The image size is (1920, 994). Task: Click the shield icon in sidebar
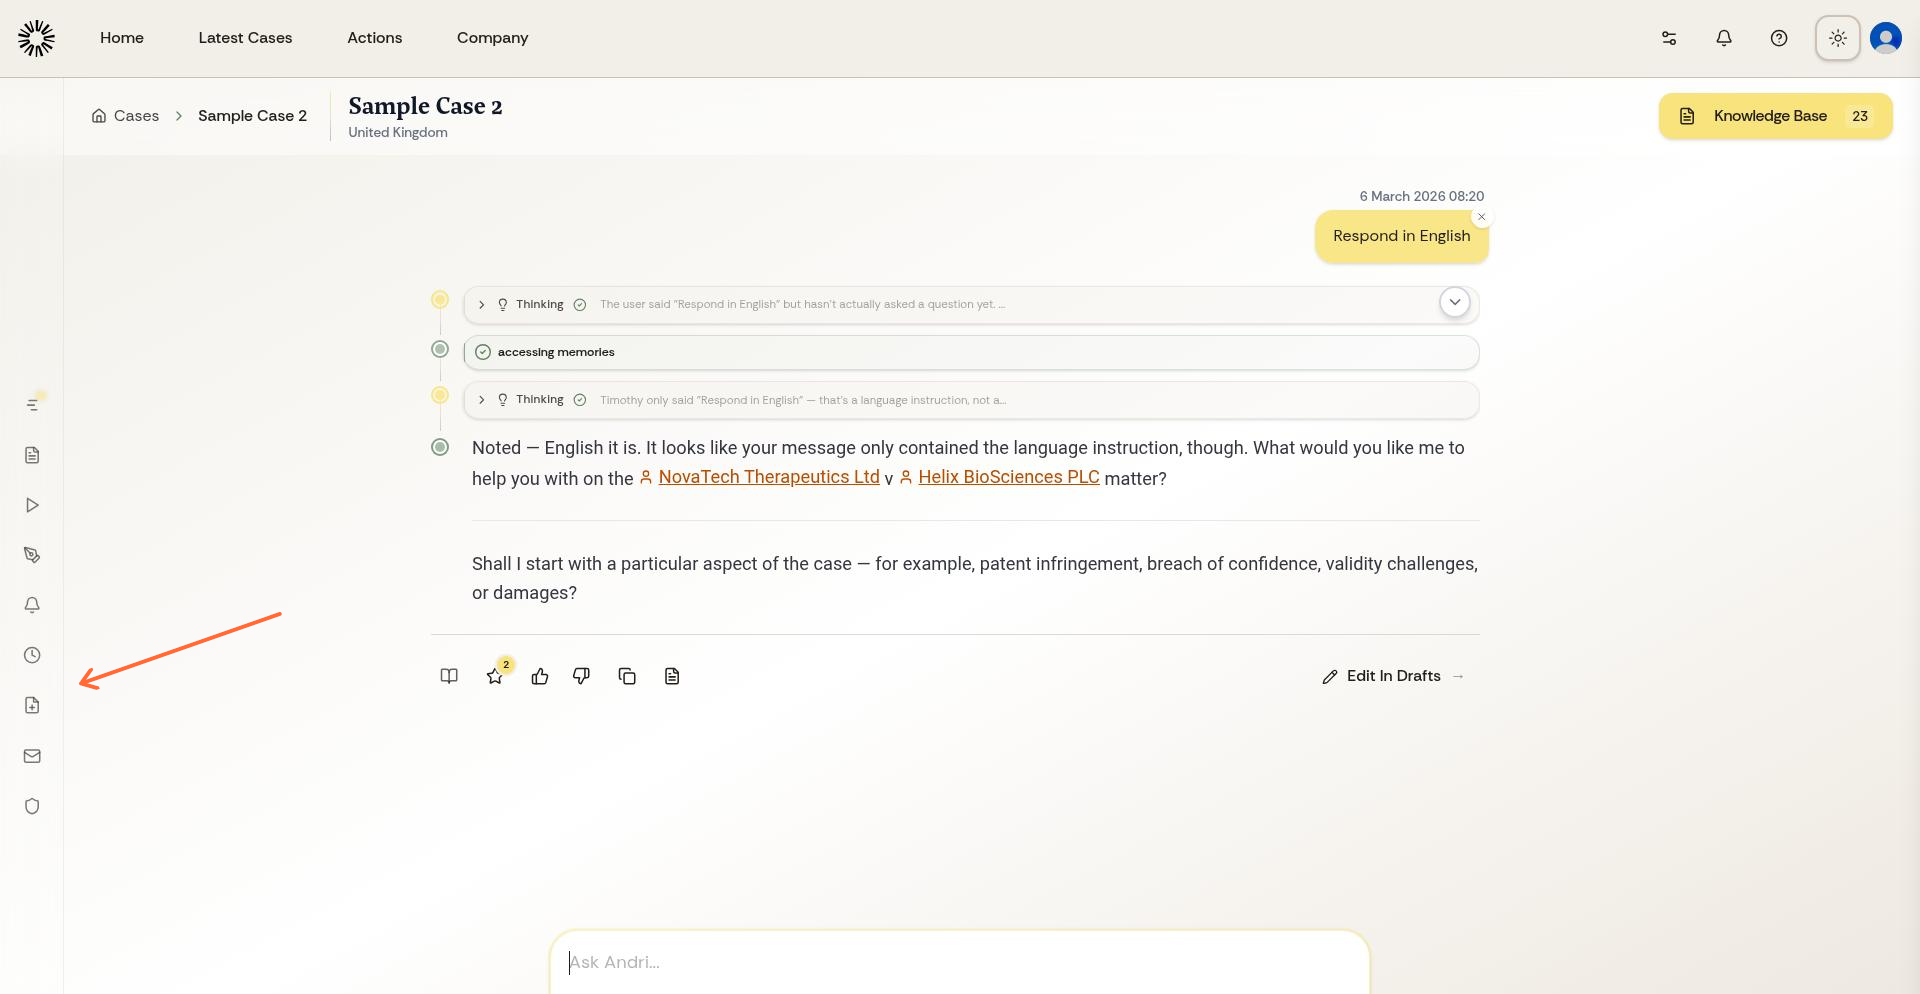[32, 806]
